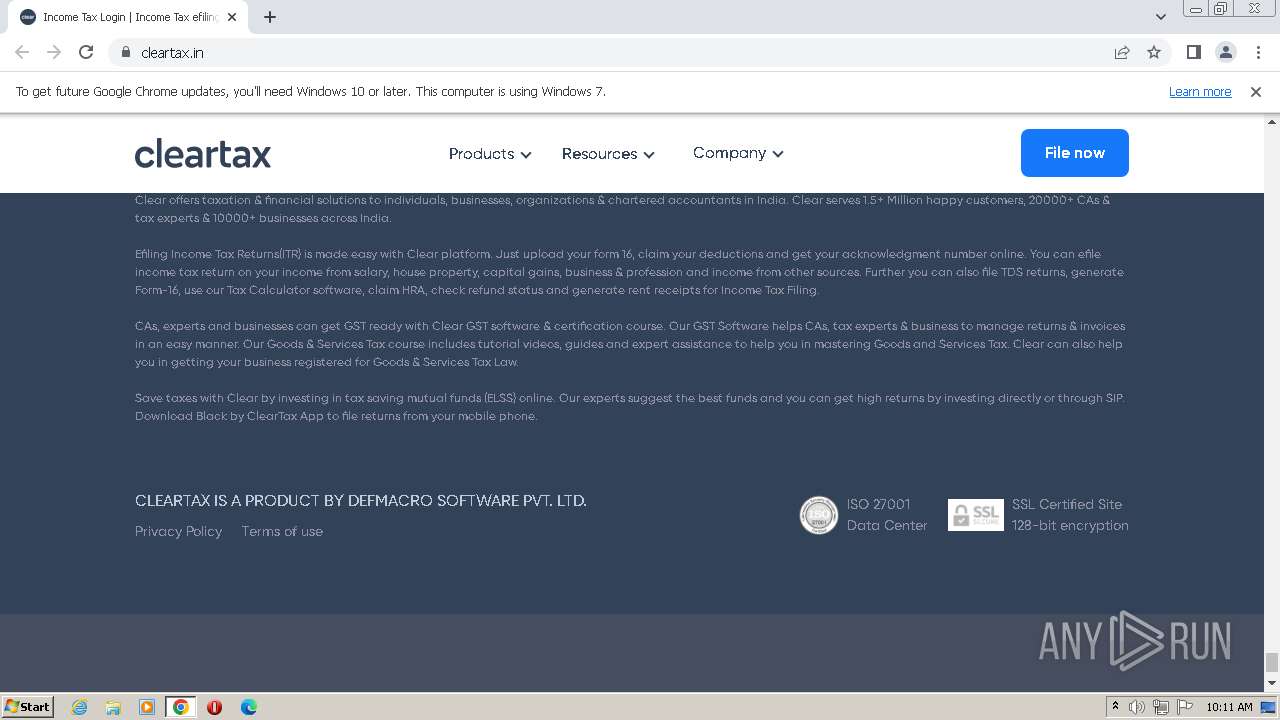Click the site lock icon
The height and width of the screenshot is (720, 1280).
pyautogui.click(x=126, y=52)
